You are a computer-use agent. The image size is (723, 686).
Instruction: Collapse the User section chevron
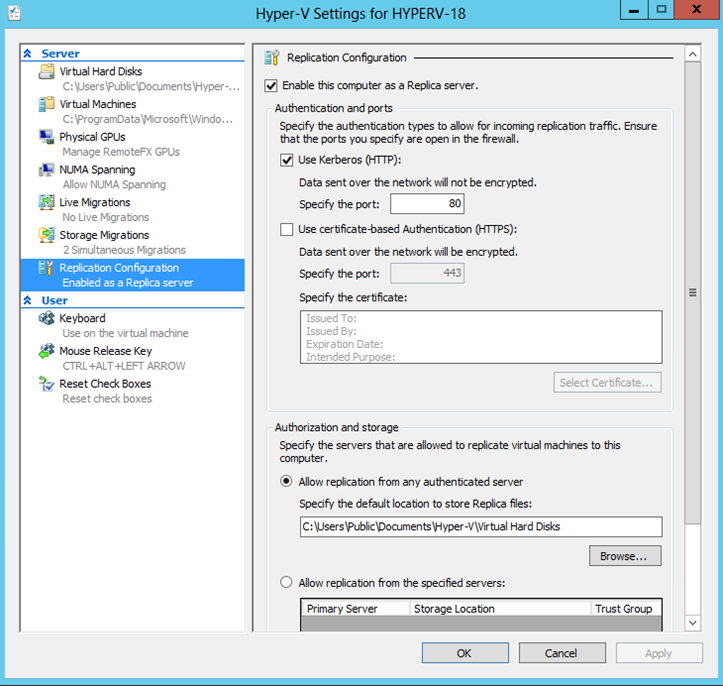[x=28, y=301]
